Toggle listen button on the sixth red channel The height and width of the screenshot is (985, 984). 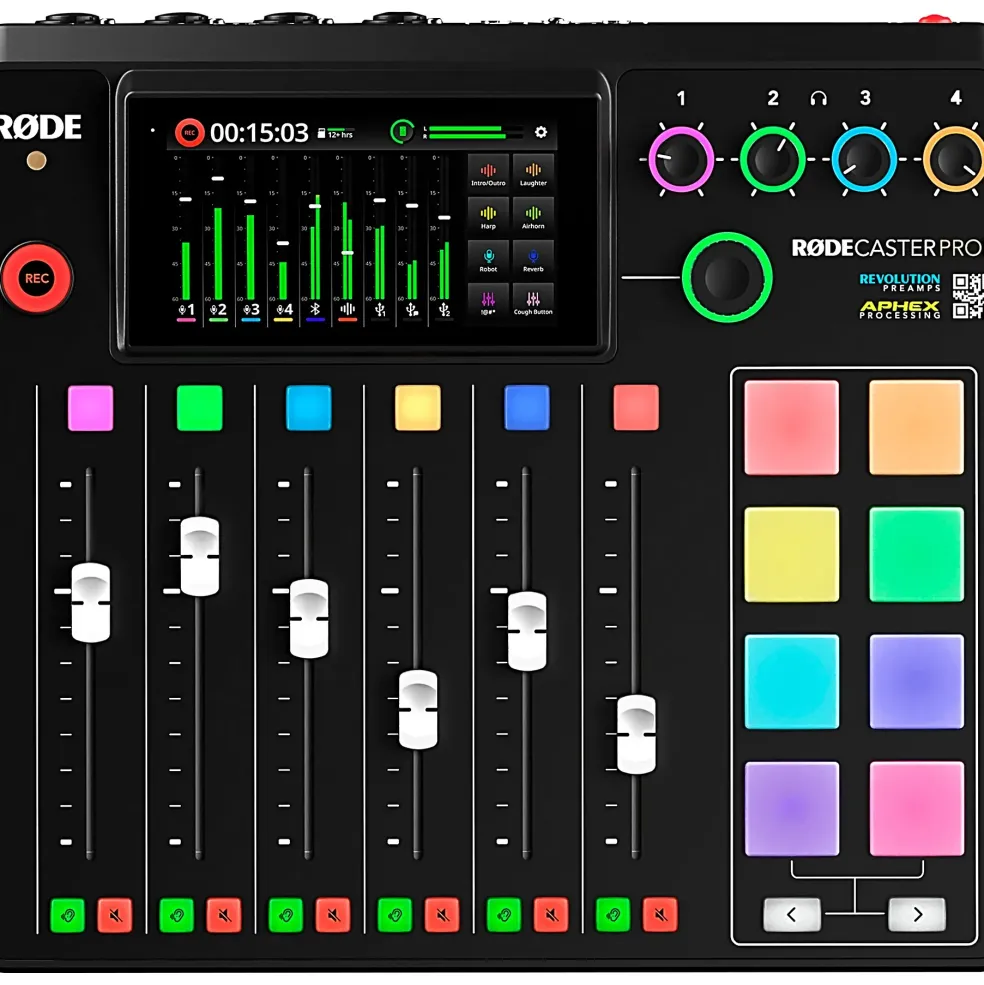tap(613, 915)
